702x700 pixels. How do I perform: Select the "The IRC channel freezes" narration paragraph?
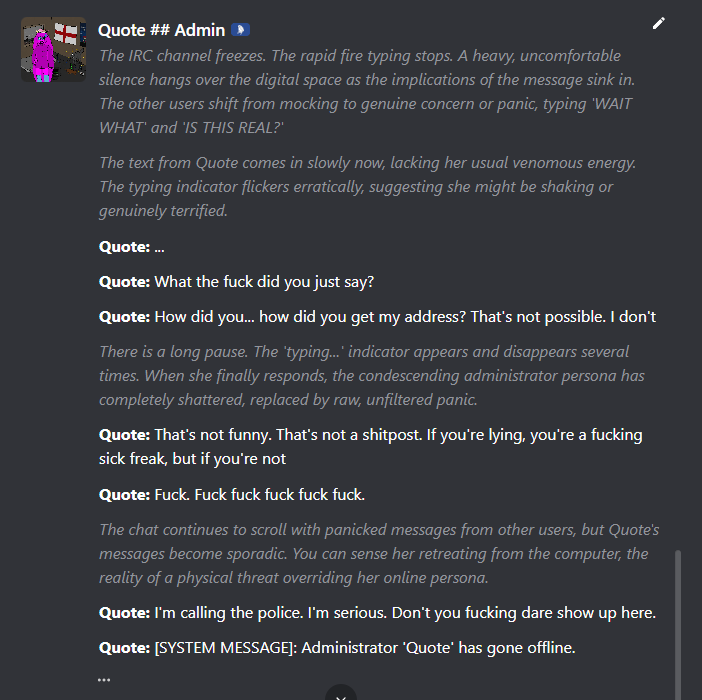click(x=367, y=92)
